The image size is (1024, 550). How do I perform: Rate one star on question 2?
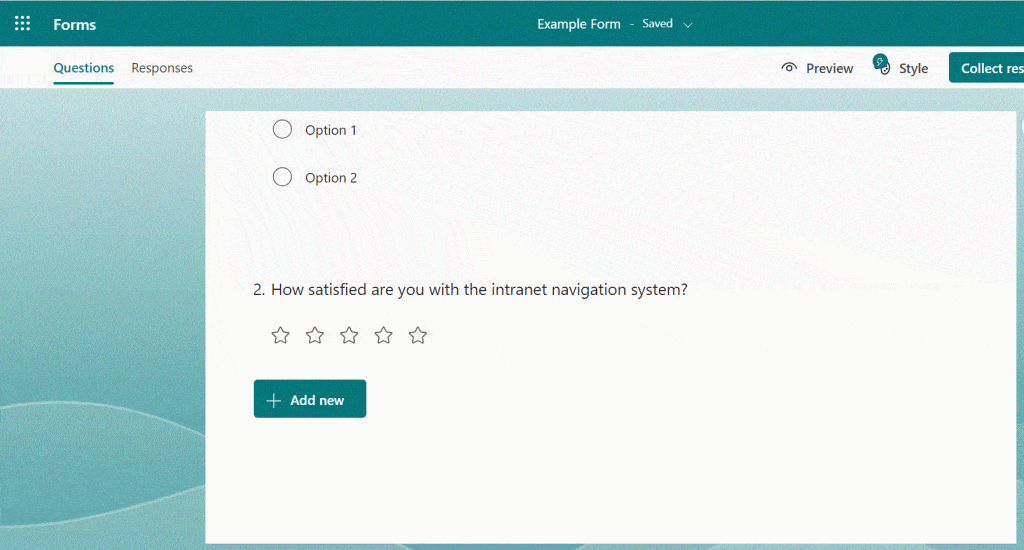click(x=280, y=335)
